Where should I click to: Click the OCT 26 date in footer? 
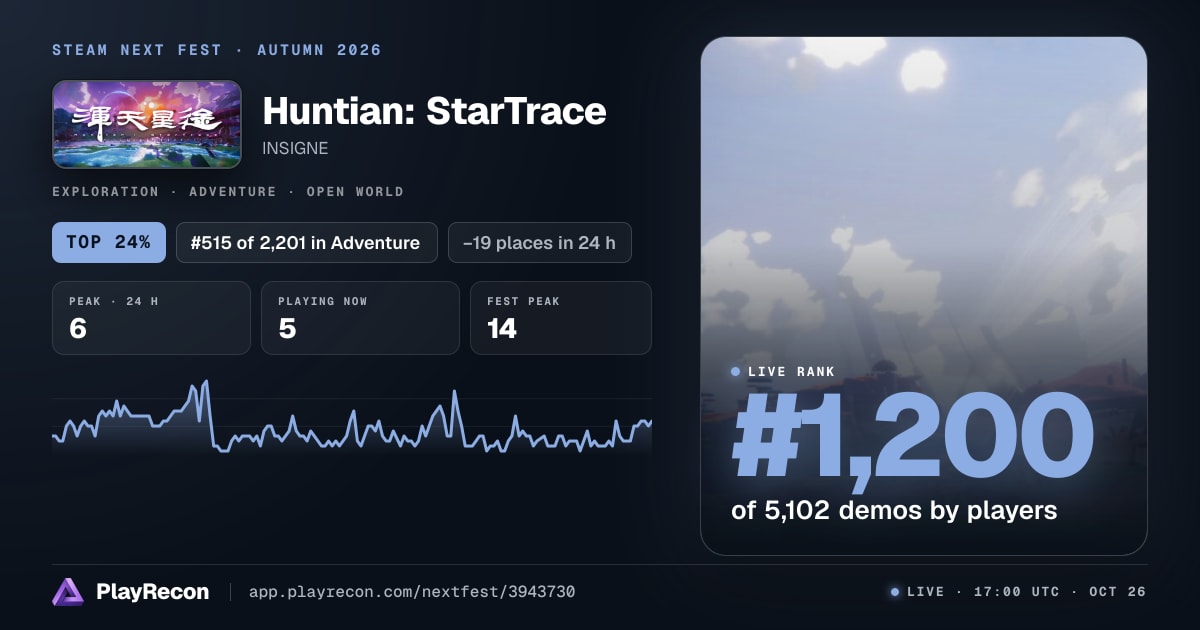click(1118, 592)
